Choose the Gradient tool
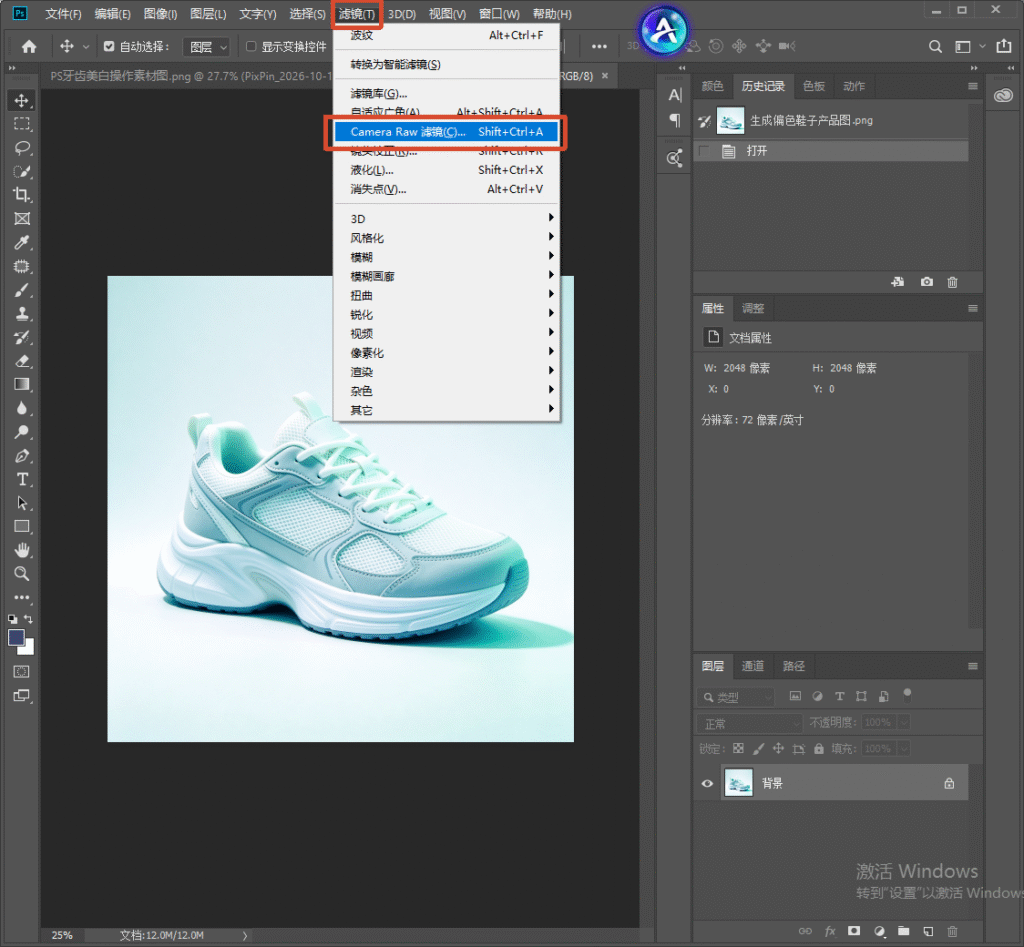 click(22, 385)
